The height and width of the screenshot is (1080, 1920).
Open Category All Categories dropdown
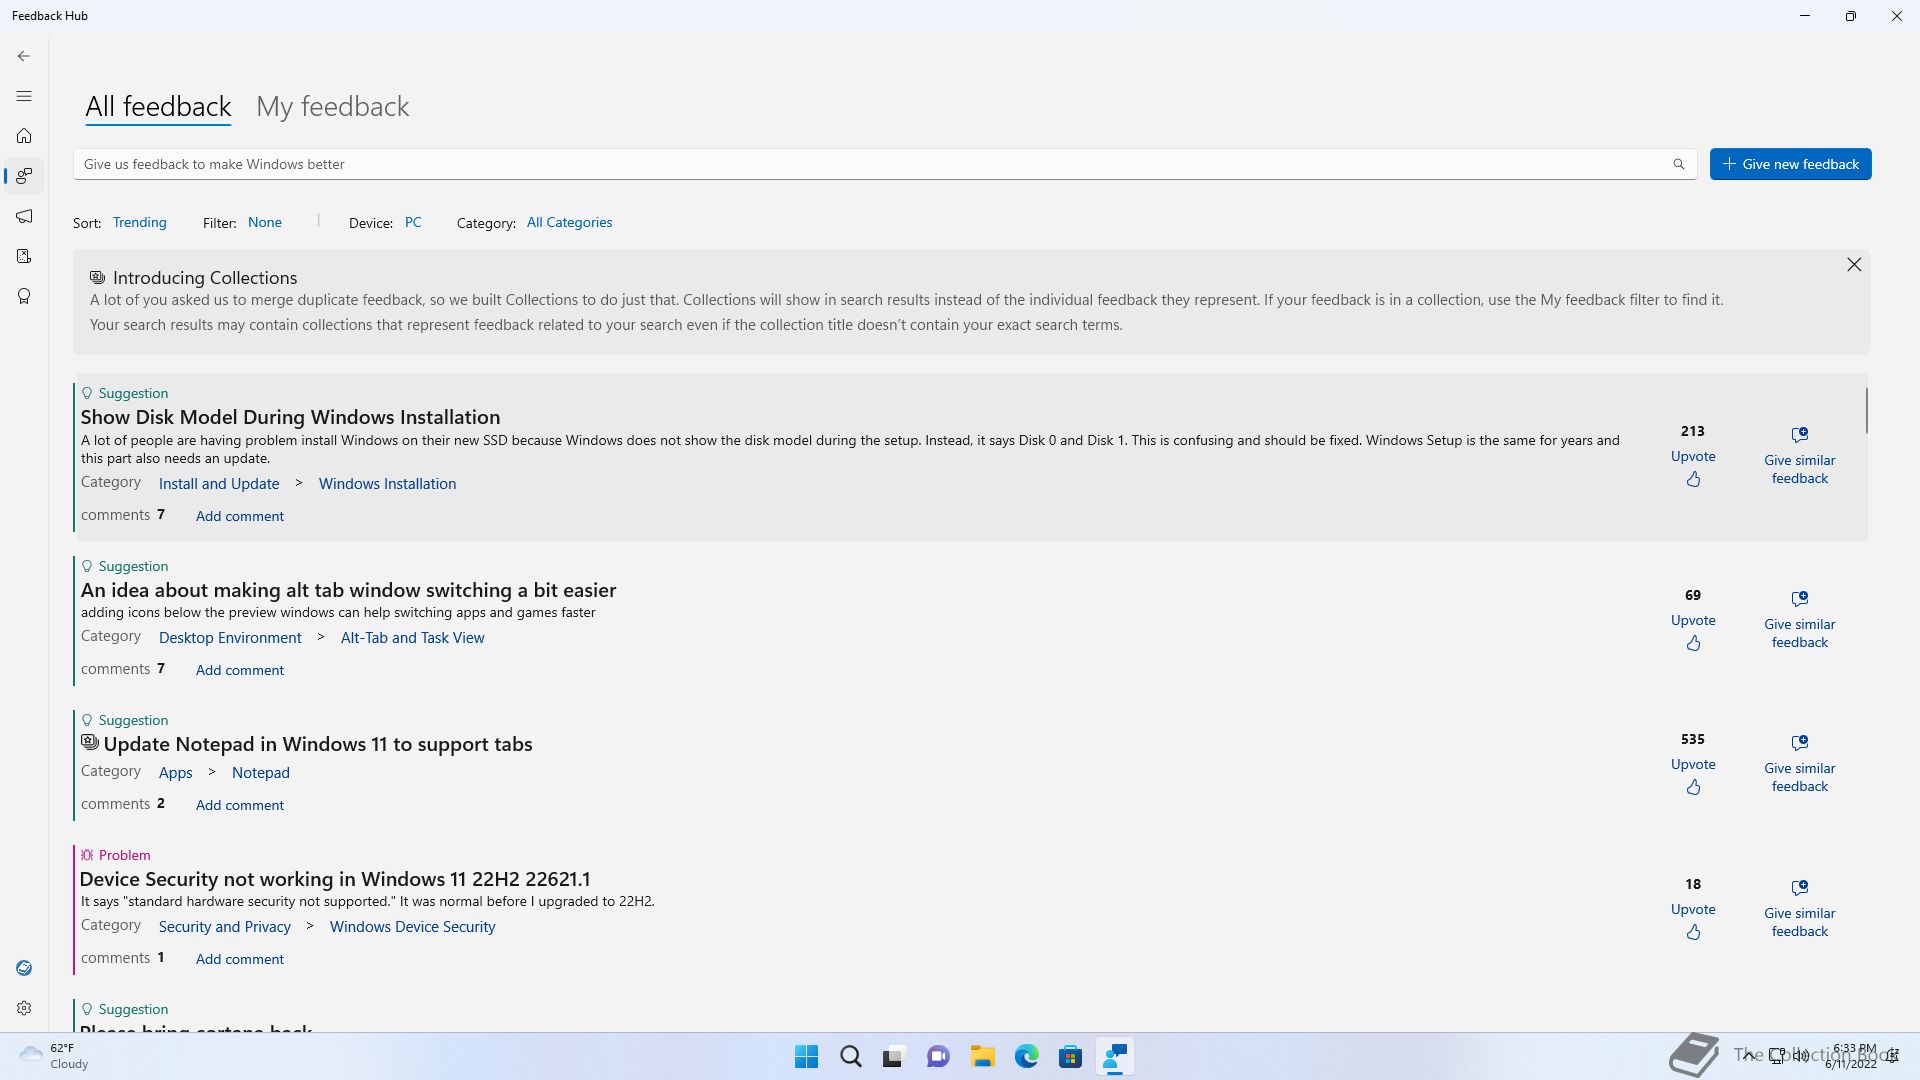(x=570, y=222)
